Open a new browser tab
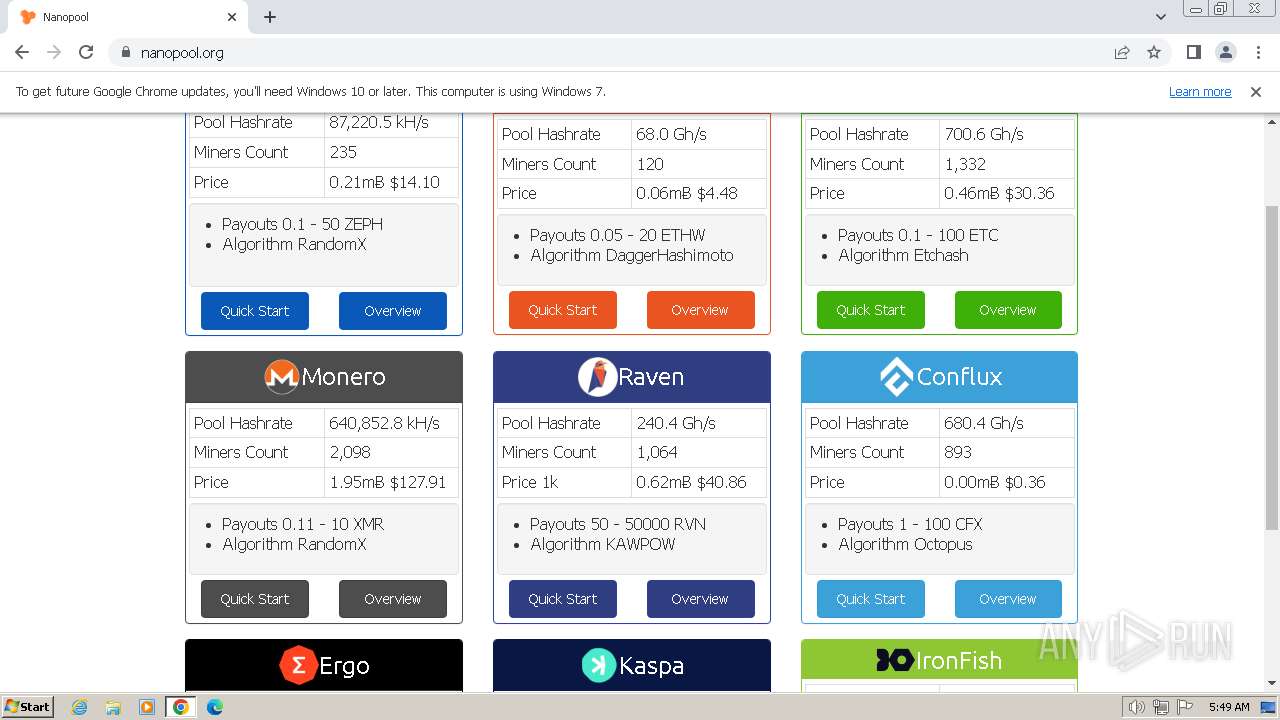 point(270,17)
